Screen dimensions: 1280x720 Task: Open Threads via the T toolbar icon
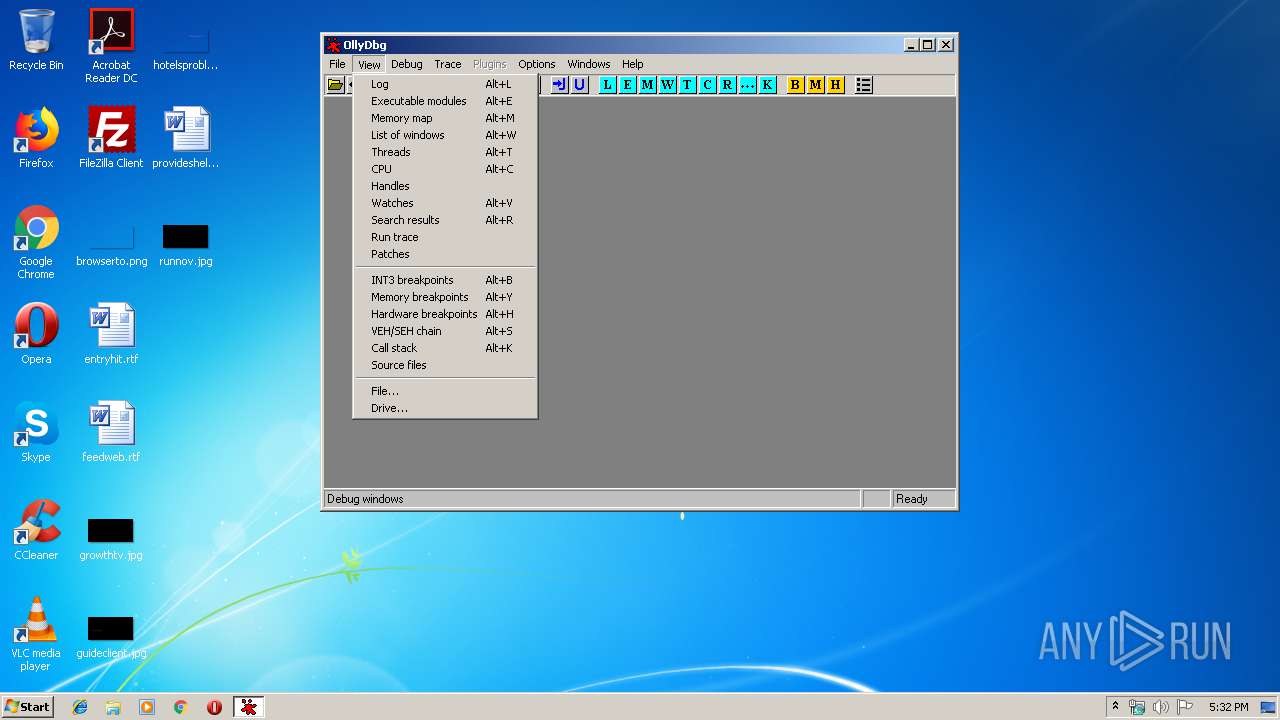coord(687,85)
